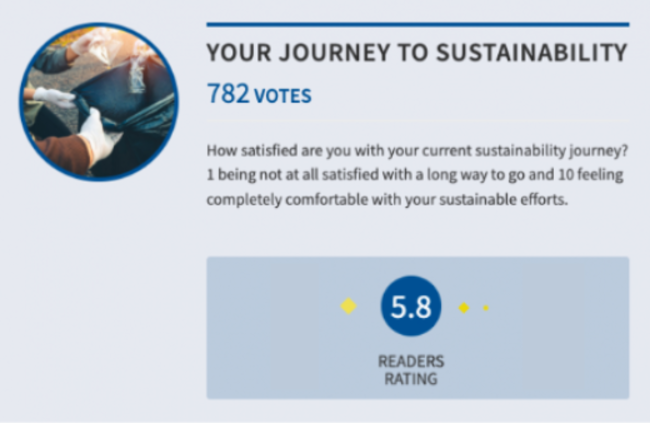
Task: Click the medium yellow diamond right of 5.8
Action: pyautogui.click(x=464, y=308)
